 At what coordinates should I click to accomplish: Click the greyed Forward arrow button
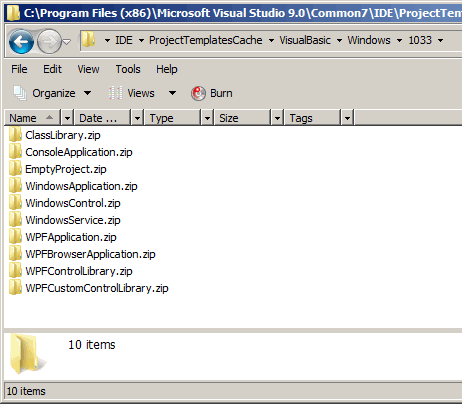[49, 41]
